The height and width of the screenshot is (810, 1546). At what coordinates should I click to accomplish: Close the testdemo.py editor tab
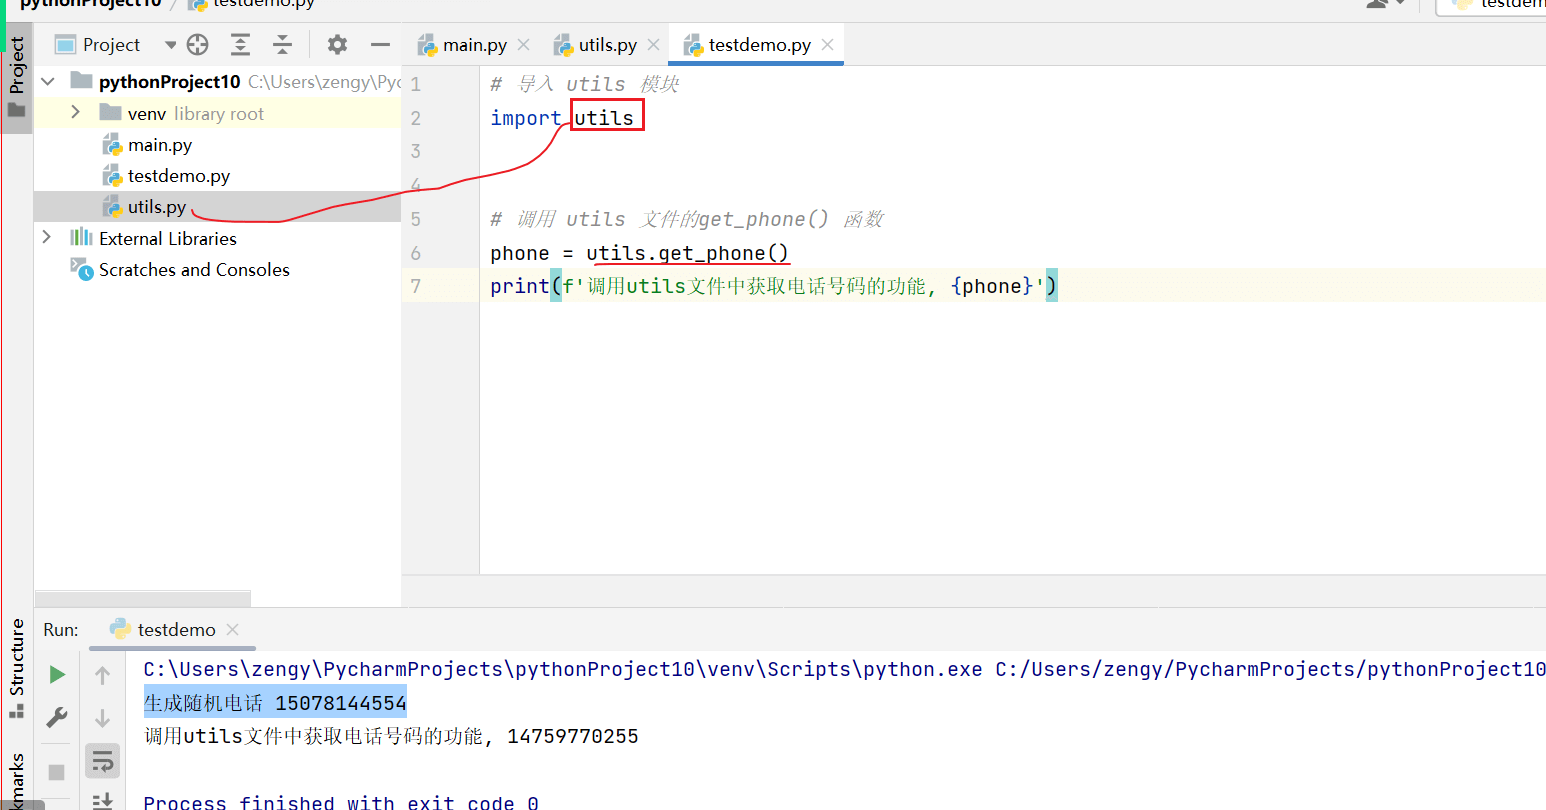[828, 45]
